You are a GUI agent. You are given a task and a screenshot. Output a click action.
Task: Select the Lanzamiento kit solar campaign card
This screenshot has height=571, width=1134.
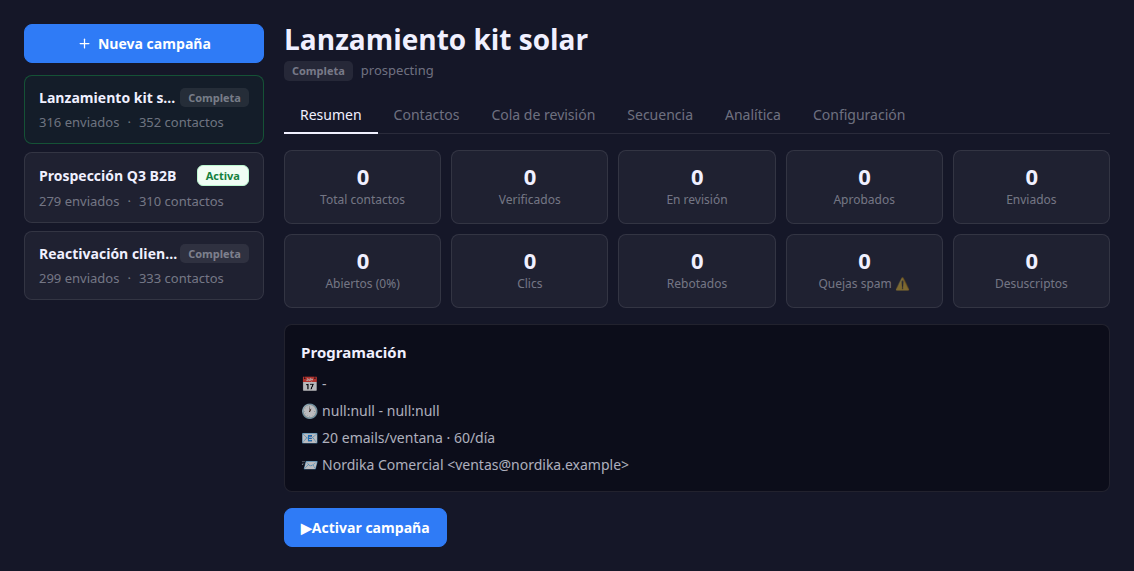(x=144, y=109)
